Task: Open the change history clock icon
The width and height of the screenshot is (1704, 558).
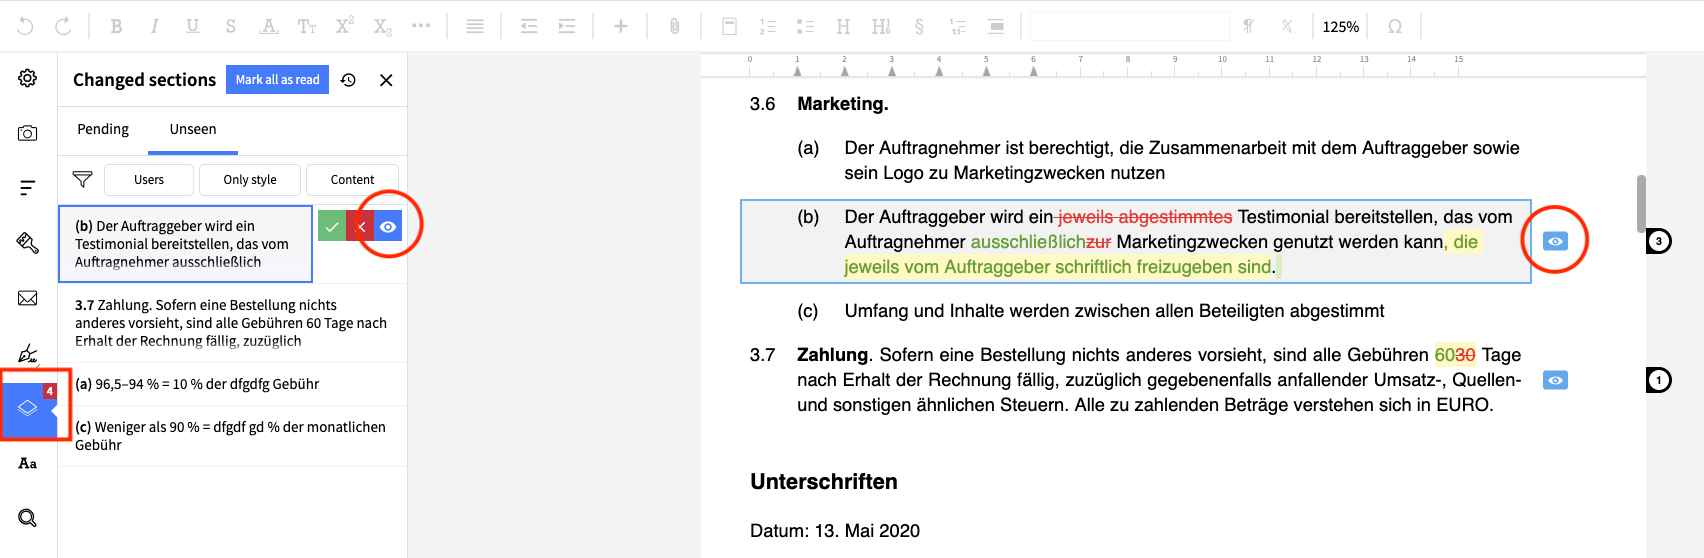Action: (348, 80)
